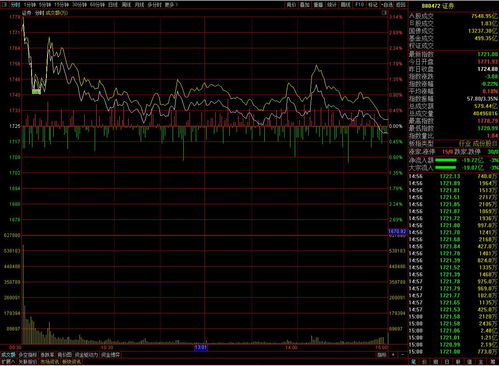Select the 14:56 1722.13 trade tick row

pos(453,176)
